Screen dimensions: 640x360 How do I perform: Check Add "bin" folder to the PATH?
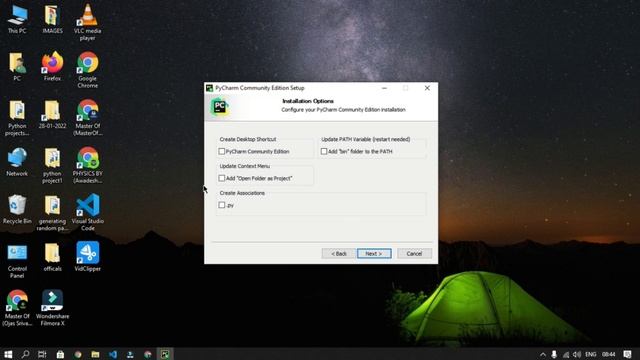click(324, 151)
